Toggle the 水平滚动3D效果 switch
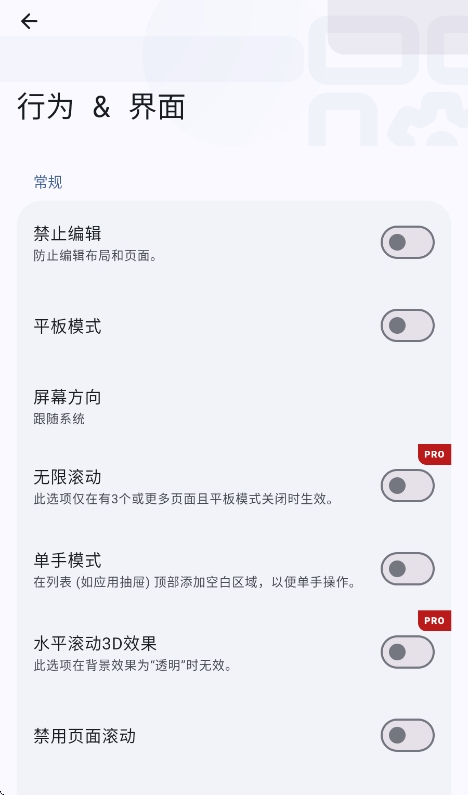Viewport: 468px width, 795px height. [x=408, y=652]
